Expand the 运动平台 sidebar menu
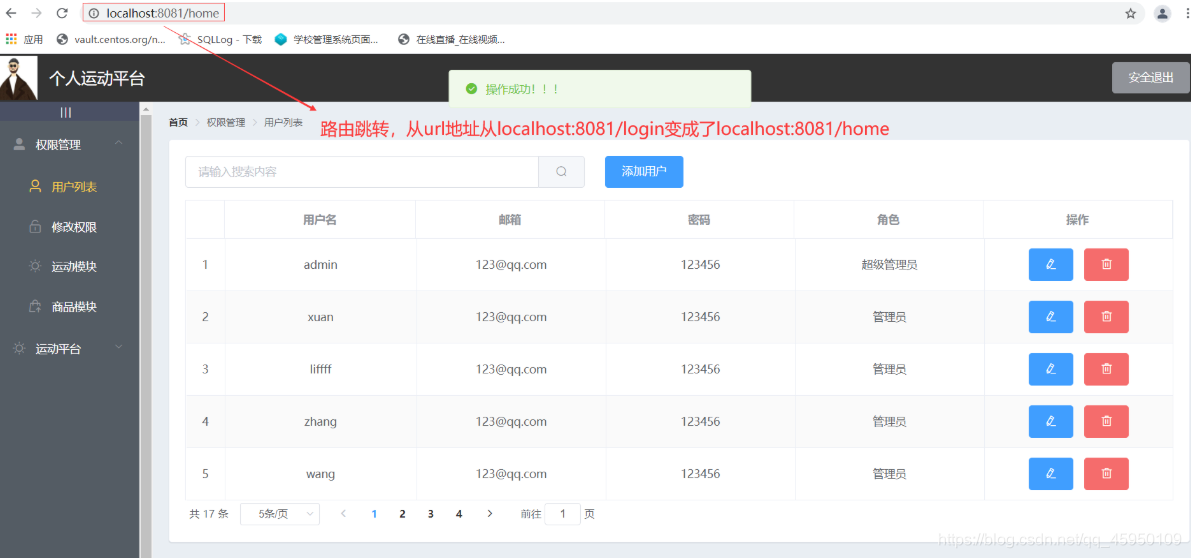Screen dimensions: 1191x558 click(x=70, y=349)
